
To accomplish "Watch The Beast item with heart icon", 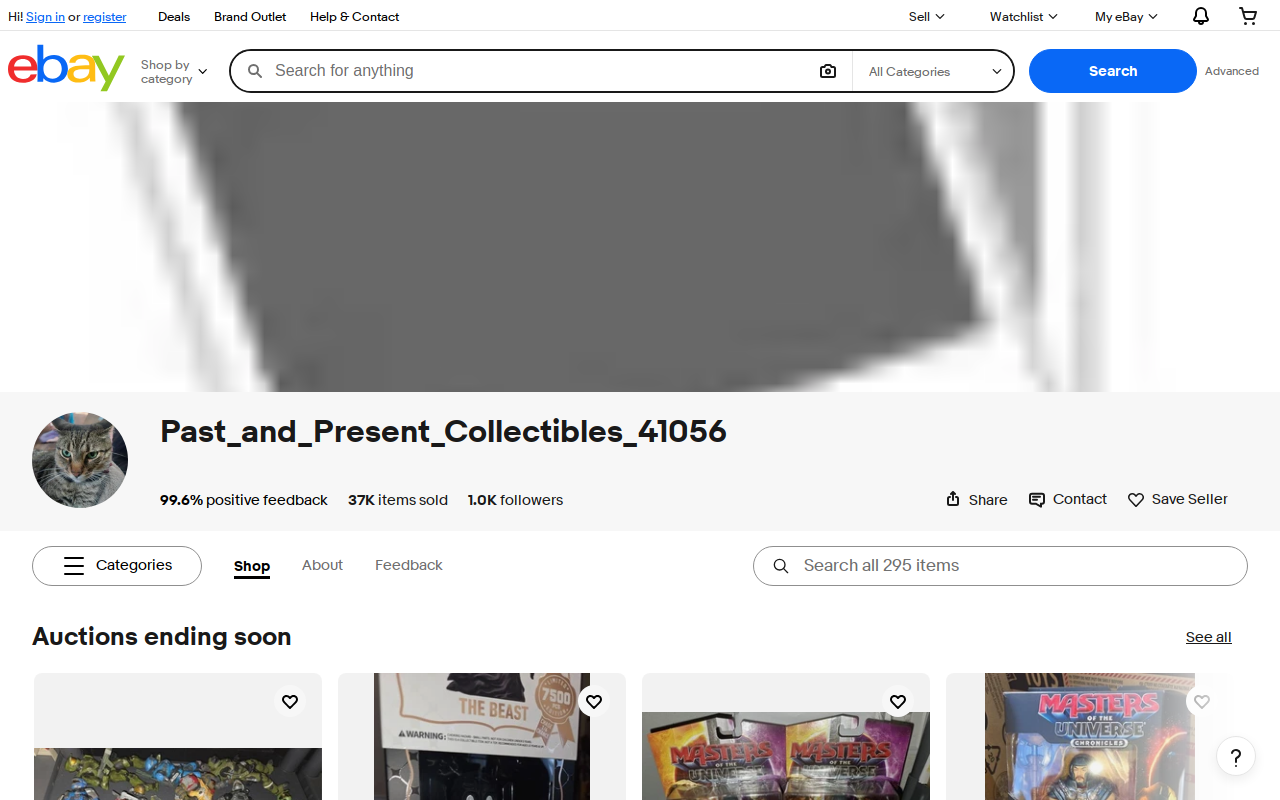I will pos(594,702).
